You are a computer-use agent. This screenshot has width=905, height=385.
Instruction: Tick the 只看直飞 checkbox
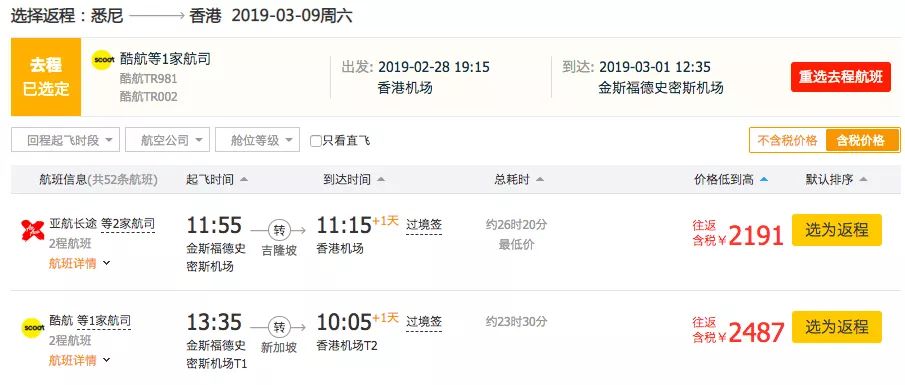coord(316,141)
